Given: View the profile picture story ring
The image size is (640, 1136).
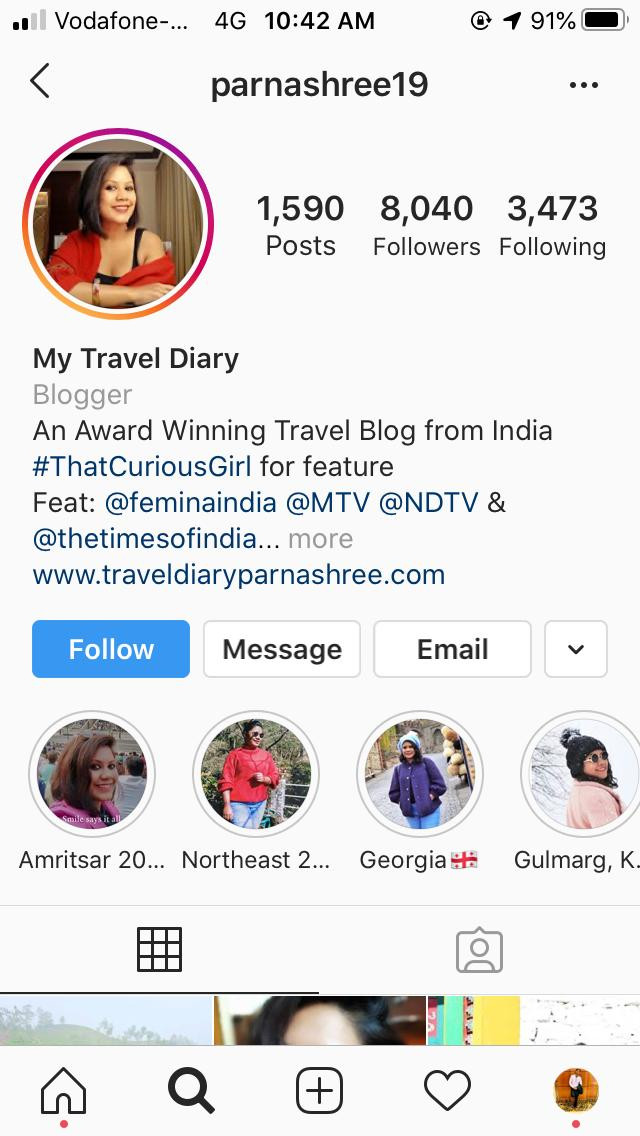Looking at the screenshot, I should pos(118,224).
